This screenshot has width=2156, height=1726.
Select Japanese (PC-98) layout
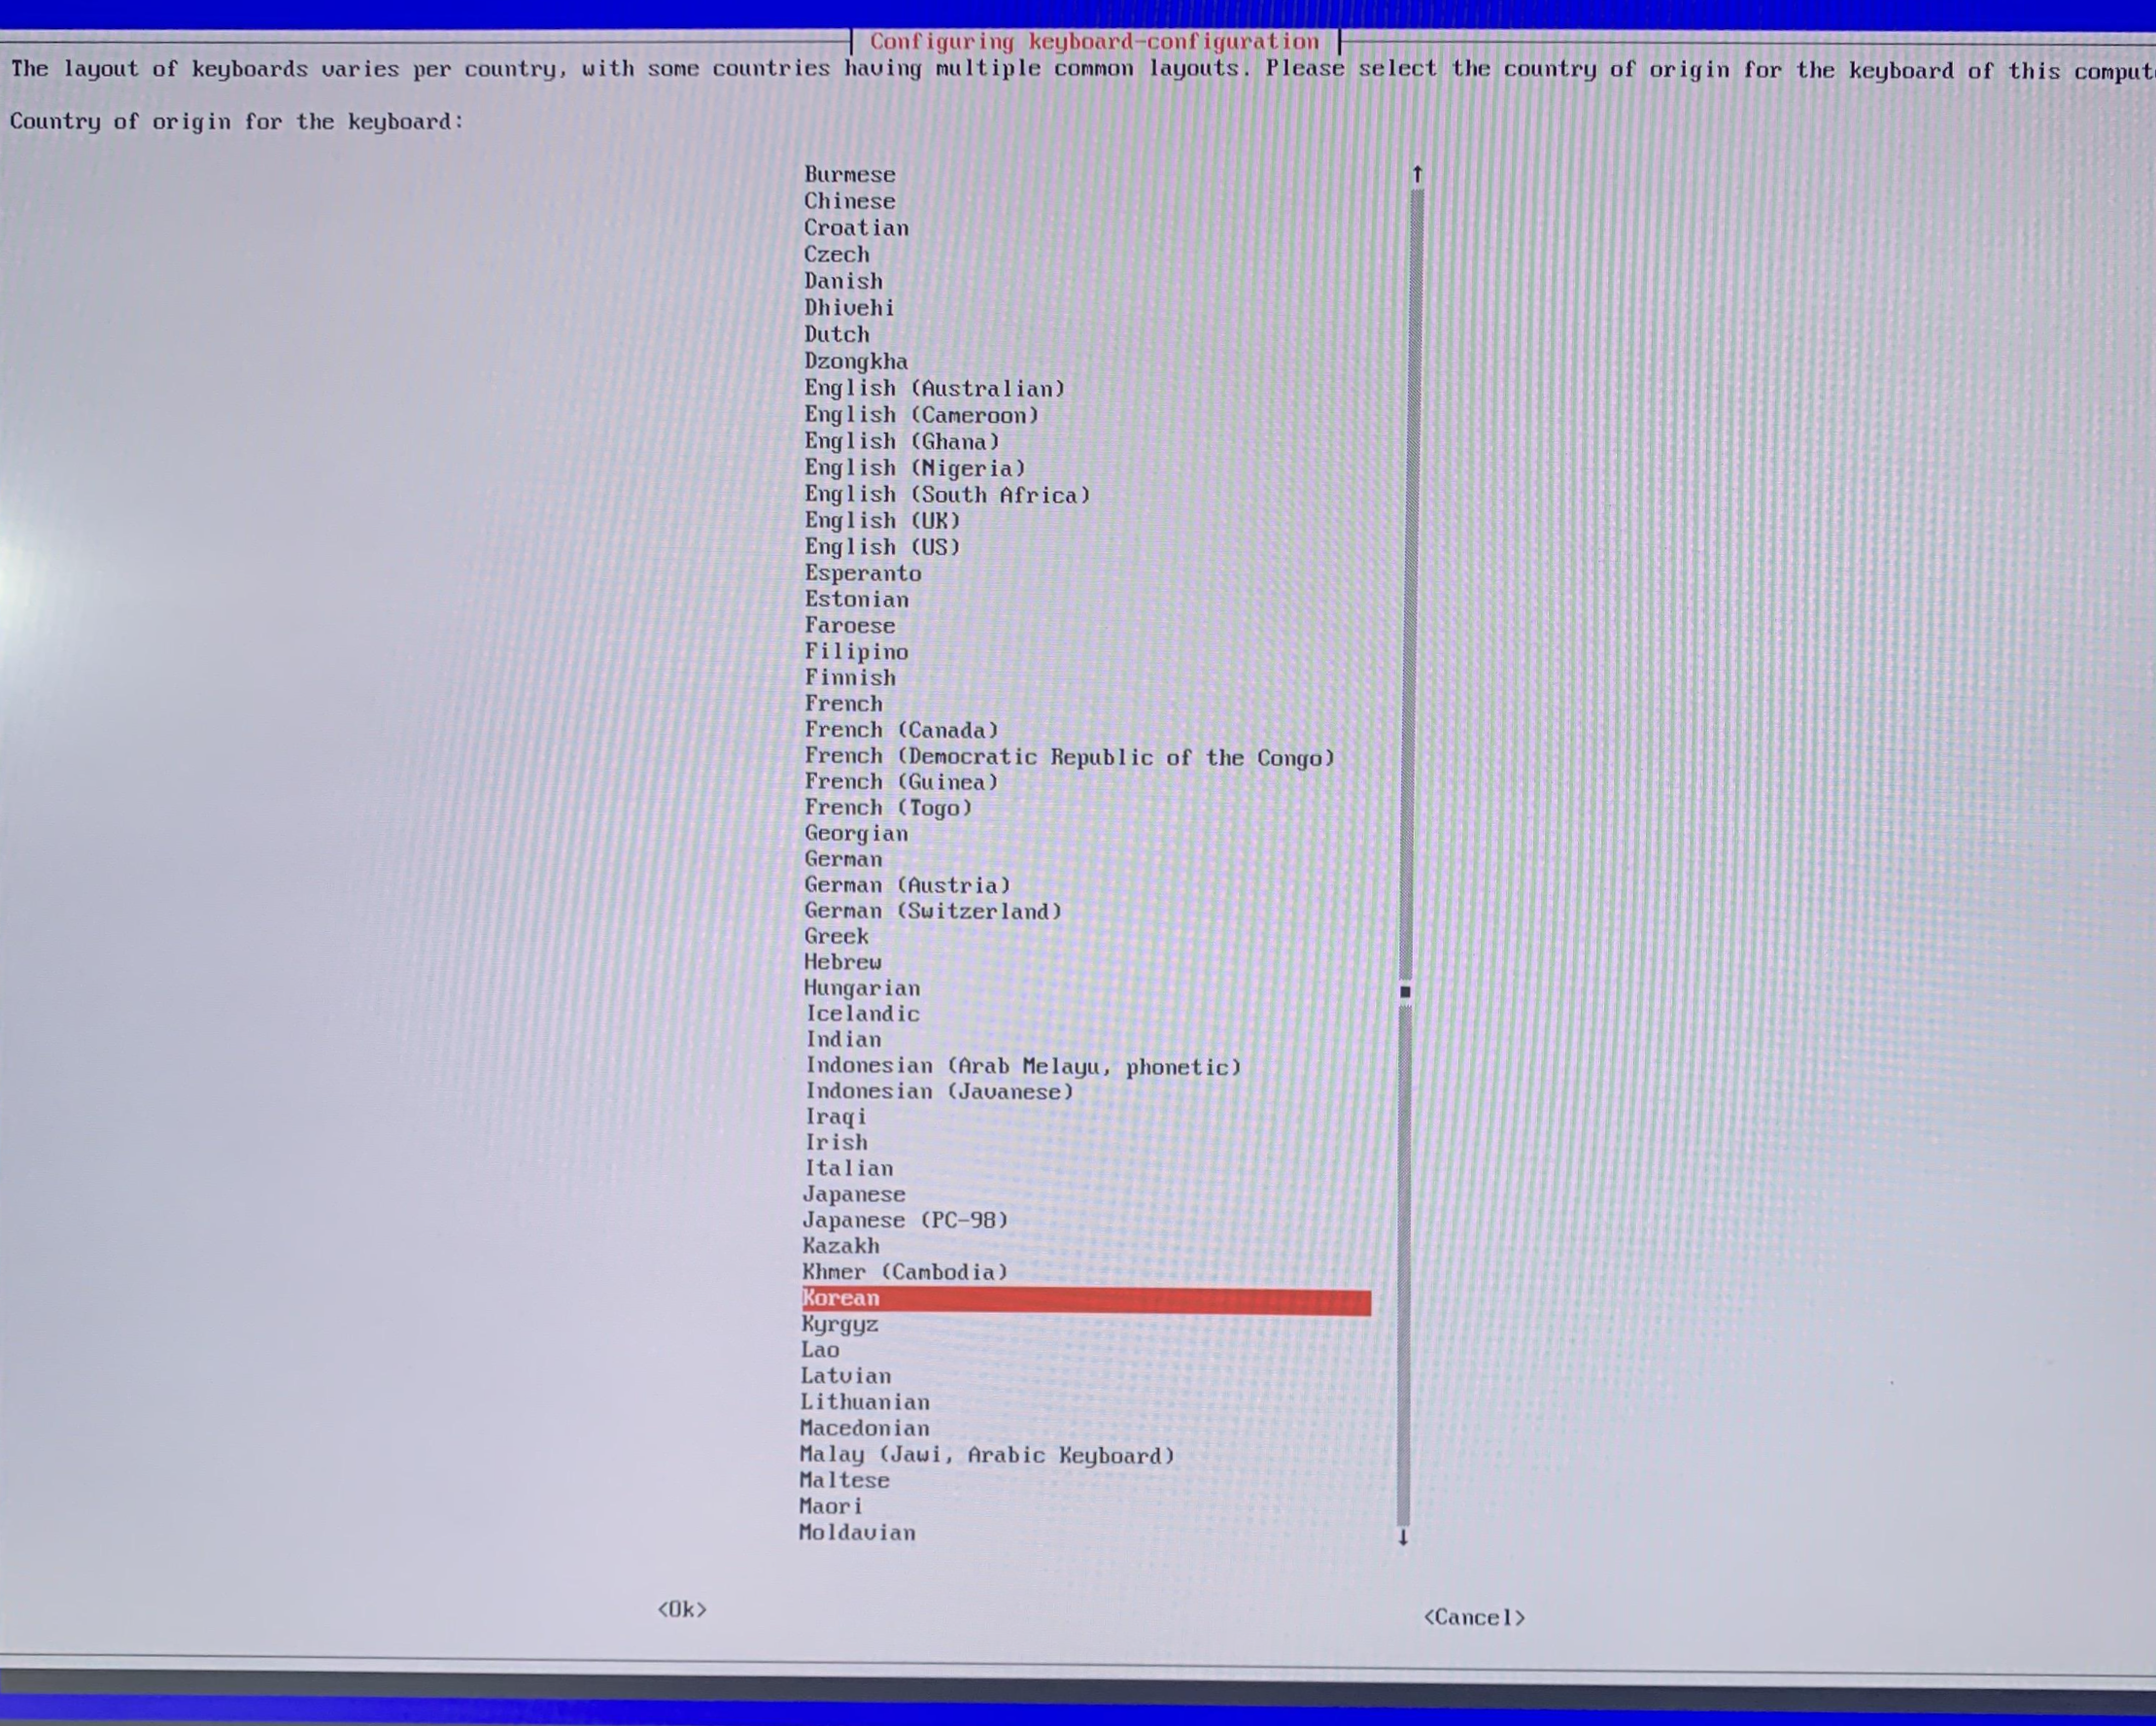[x=905, y=1220]
